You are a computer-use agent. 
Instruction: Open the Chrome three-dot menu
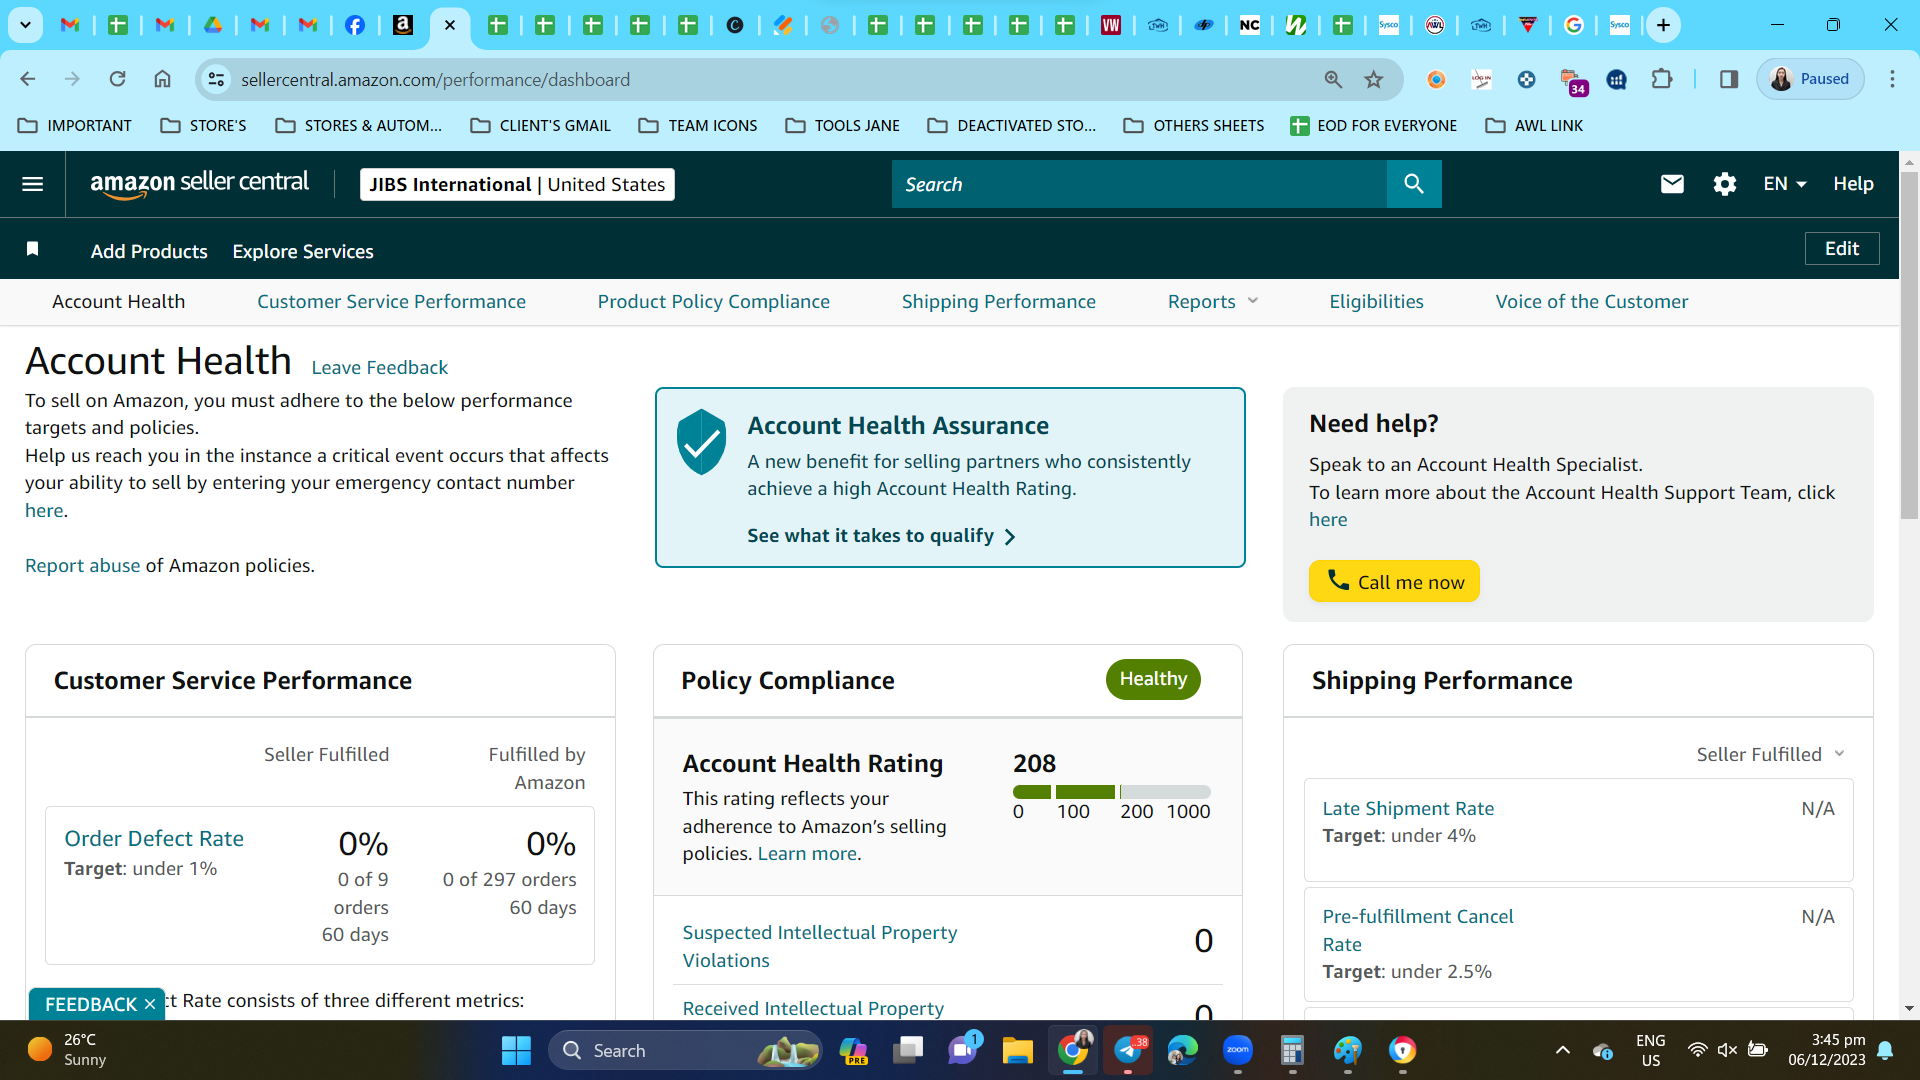coord(1892,79)
